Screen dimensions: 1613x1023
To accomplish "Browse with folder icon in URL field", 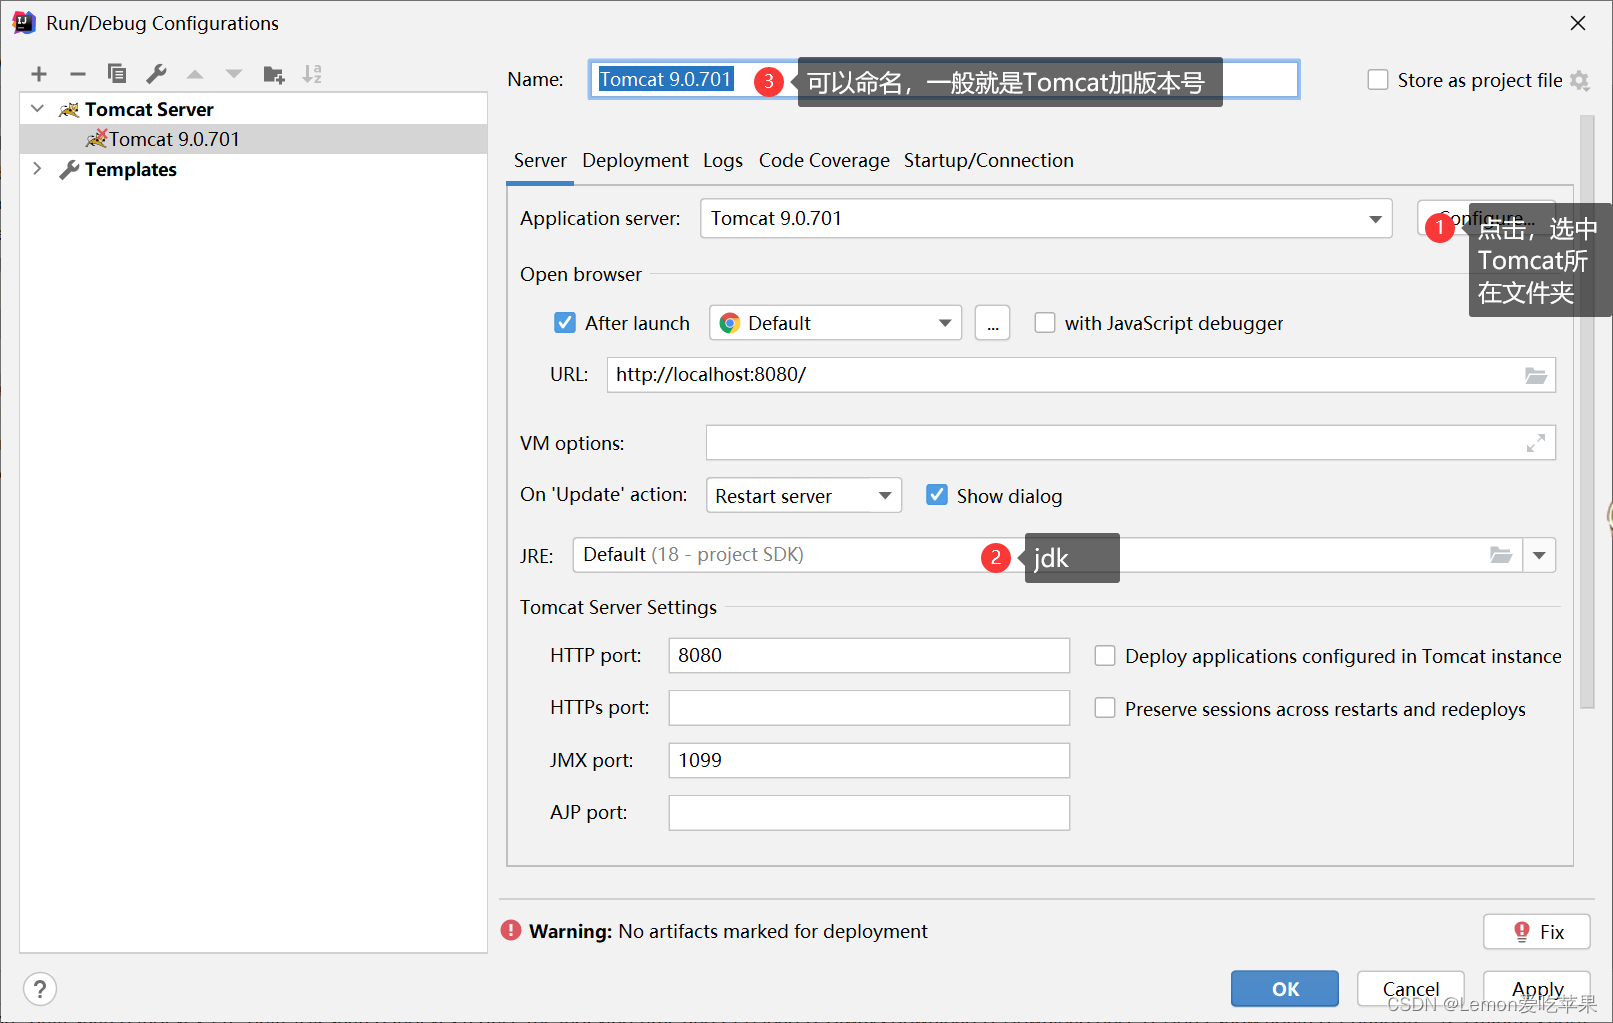I will point(1536,375).
